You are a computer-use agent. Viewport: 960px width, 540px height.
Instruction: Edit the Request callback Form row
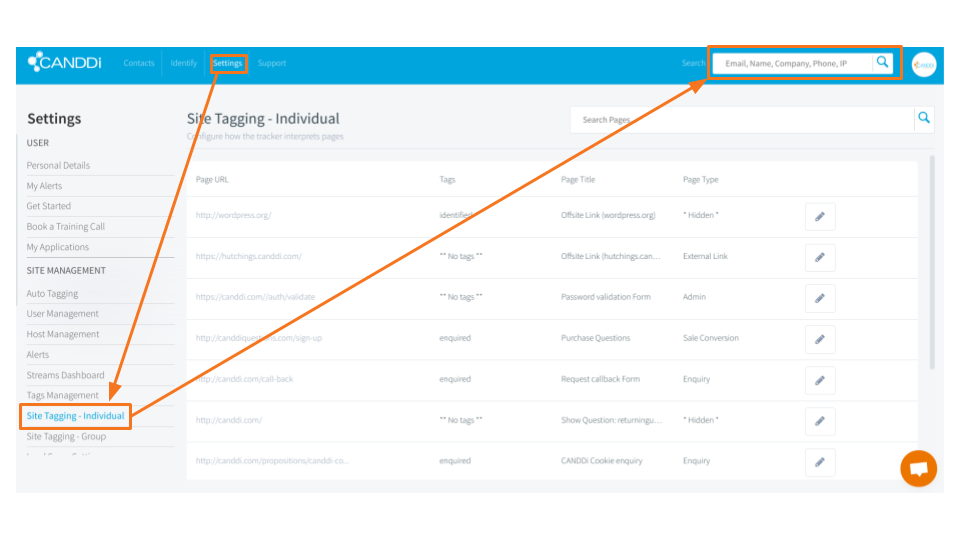click(820, 380)
